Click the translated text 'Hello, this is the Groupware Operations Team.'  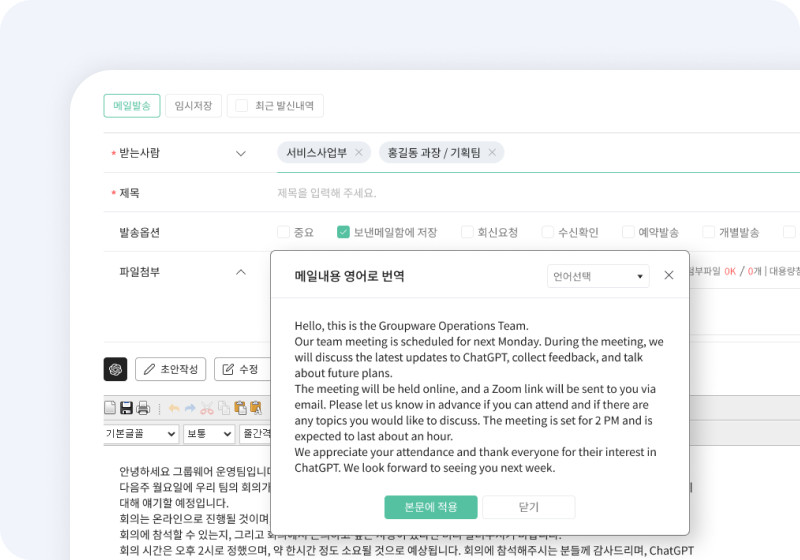(411, 325)
